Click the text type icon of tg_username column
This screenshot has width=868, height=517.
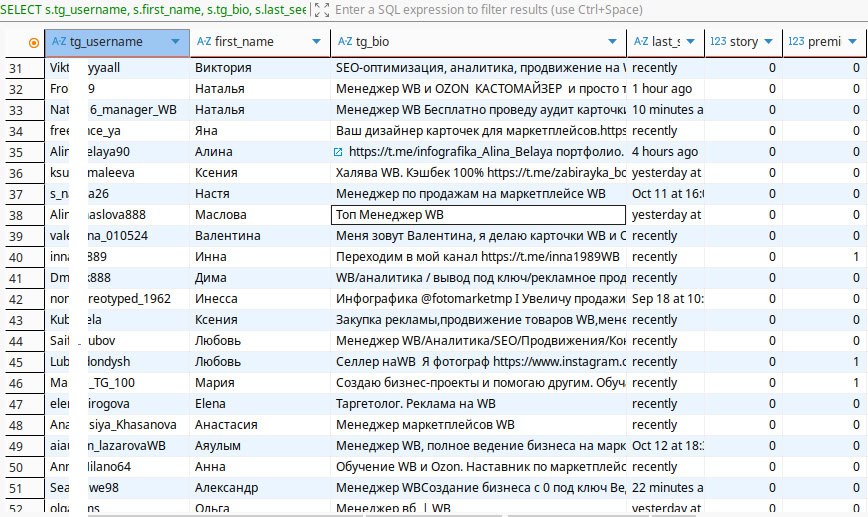(59, 42)
